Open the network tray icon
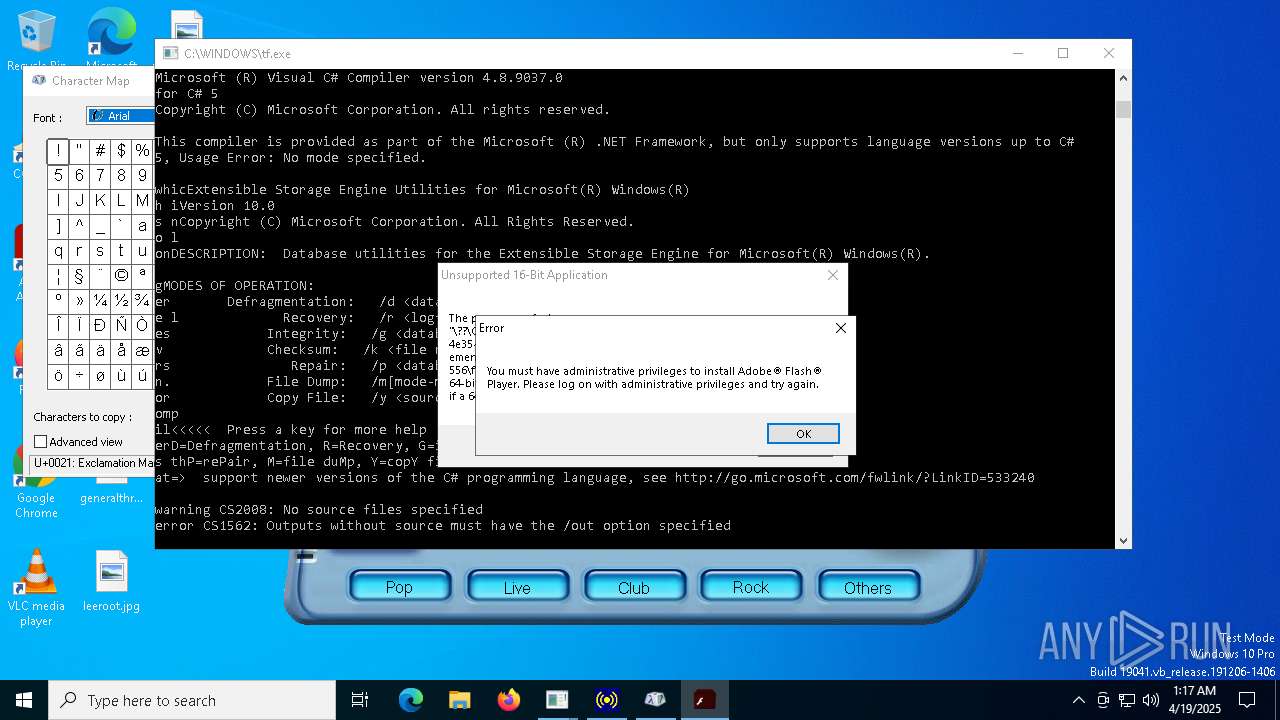Screen dimensions: 1280x720 pos(1127,700)
